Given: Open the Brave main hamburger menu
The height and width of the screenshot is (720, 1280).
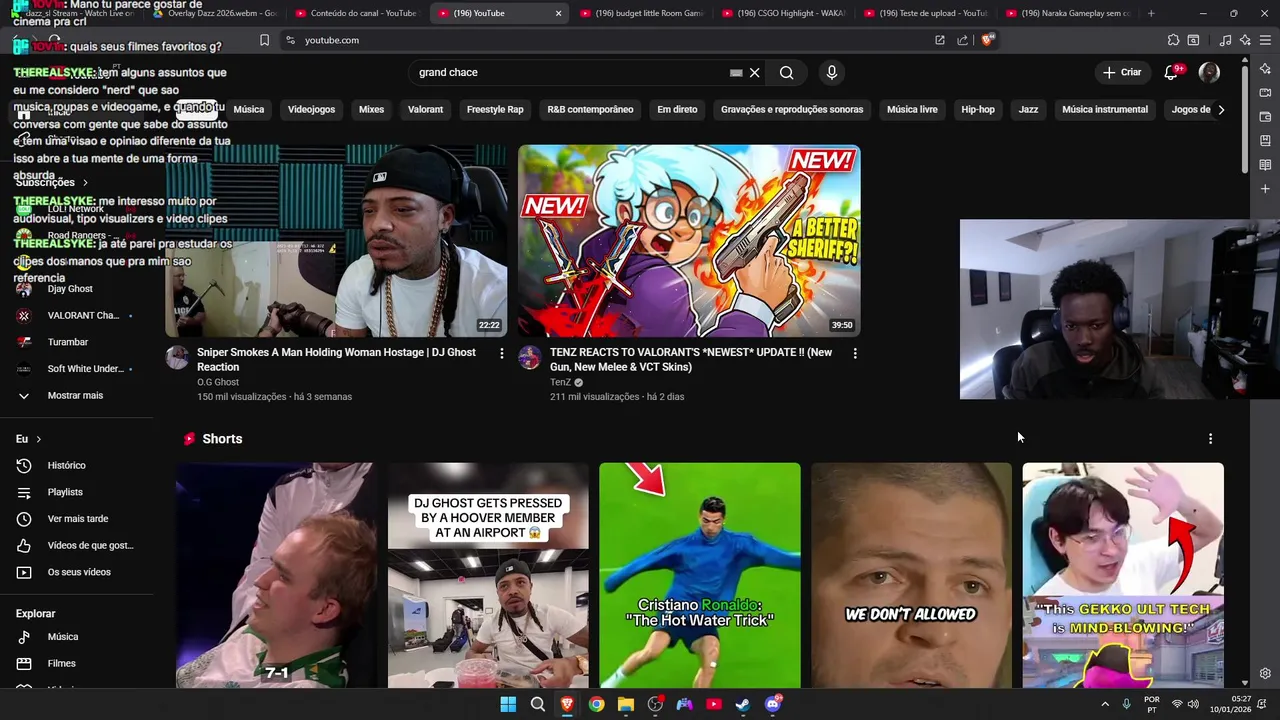Looking at the screenshot, I should point(1265,40).
